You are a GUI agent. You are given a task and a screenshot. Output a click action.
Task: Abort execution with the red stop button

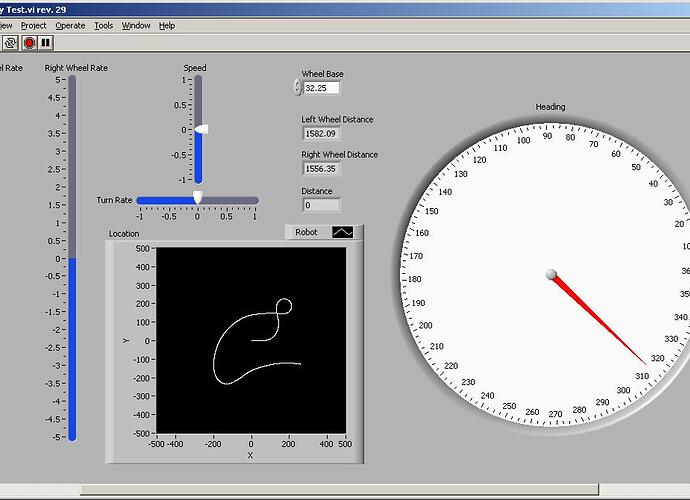29,43
